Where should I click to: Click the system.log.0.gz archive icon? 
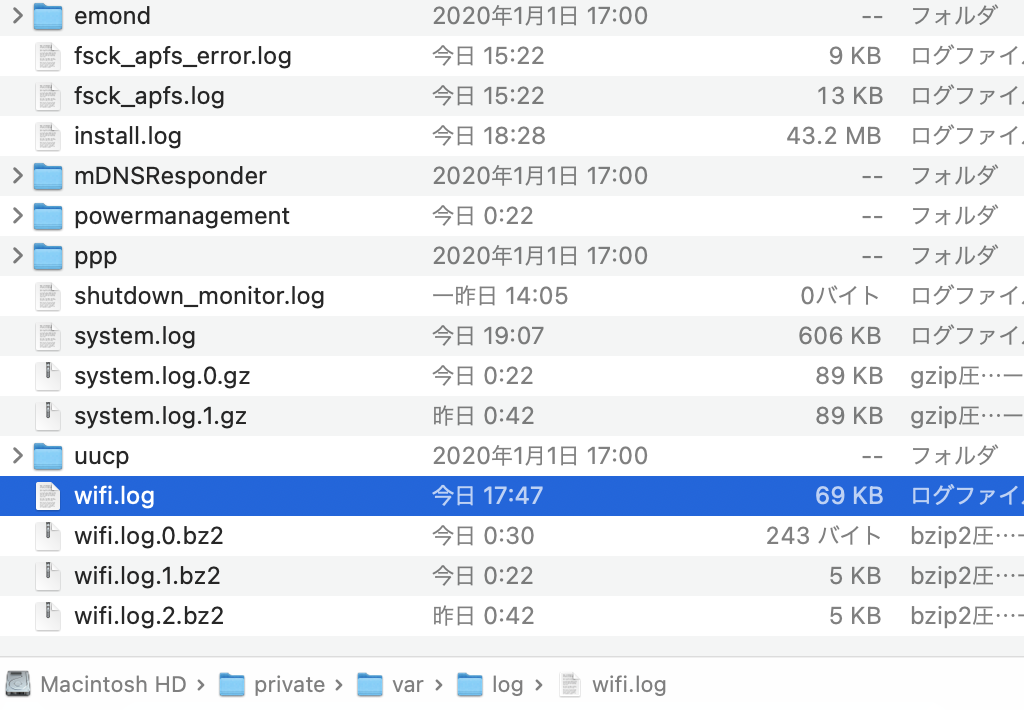coord(48,376)
